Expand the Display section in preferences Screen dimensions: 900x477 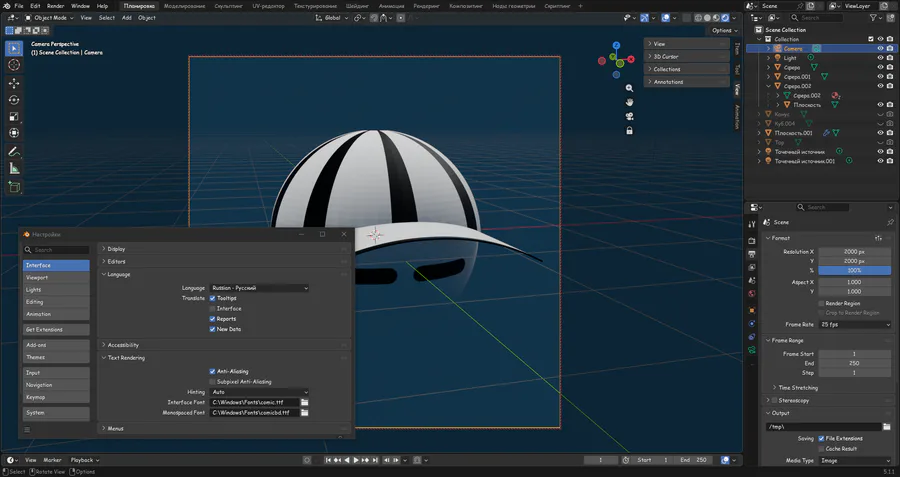117,248
